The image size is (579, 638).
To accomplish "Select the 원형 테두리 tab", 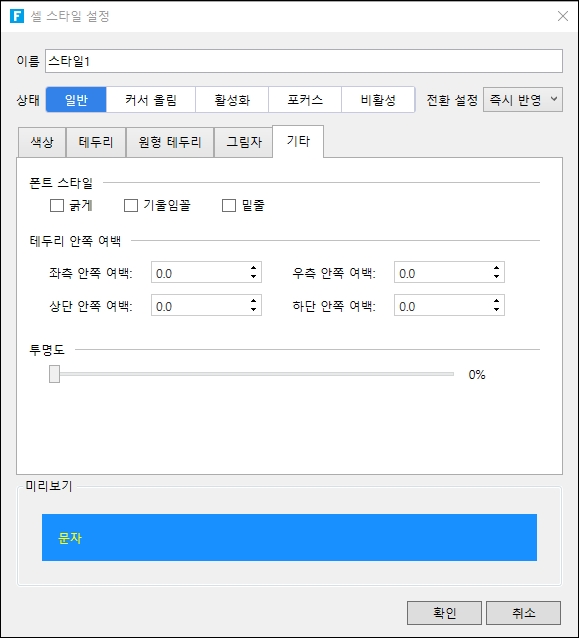I will [x=170, y=142].
